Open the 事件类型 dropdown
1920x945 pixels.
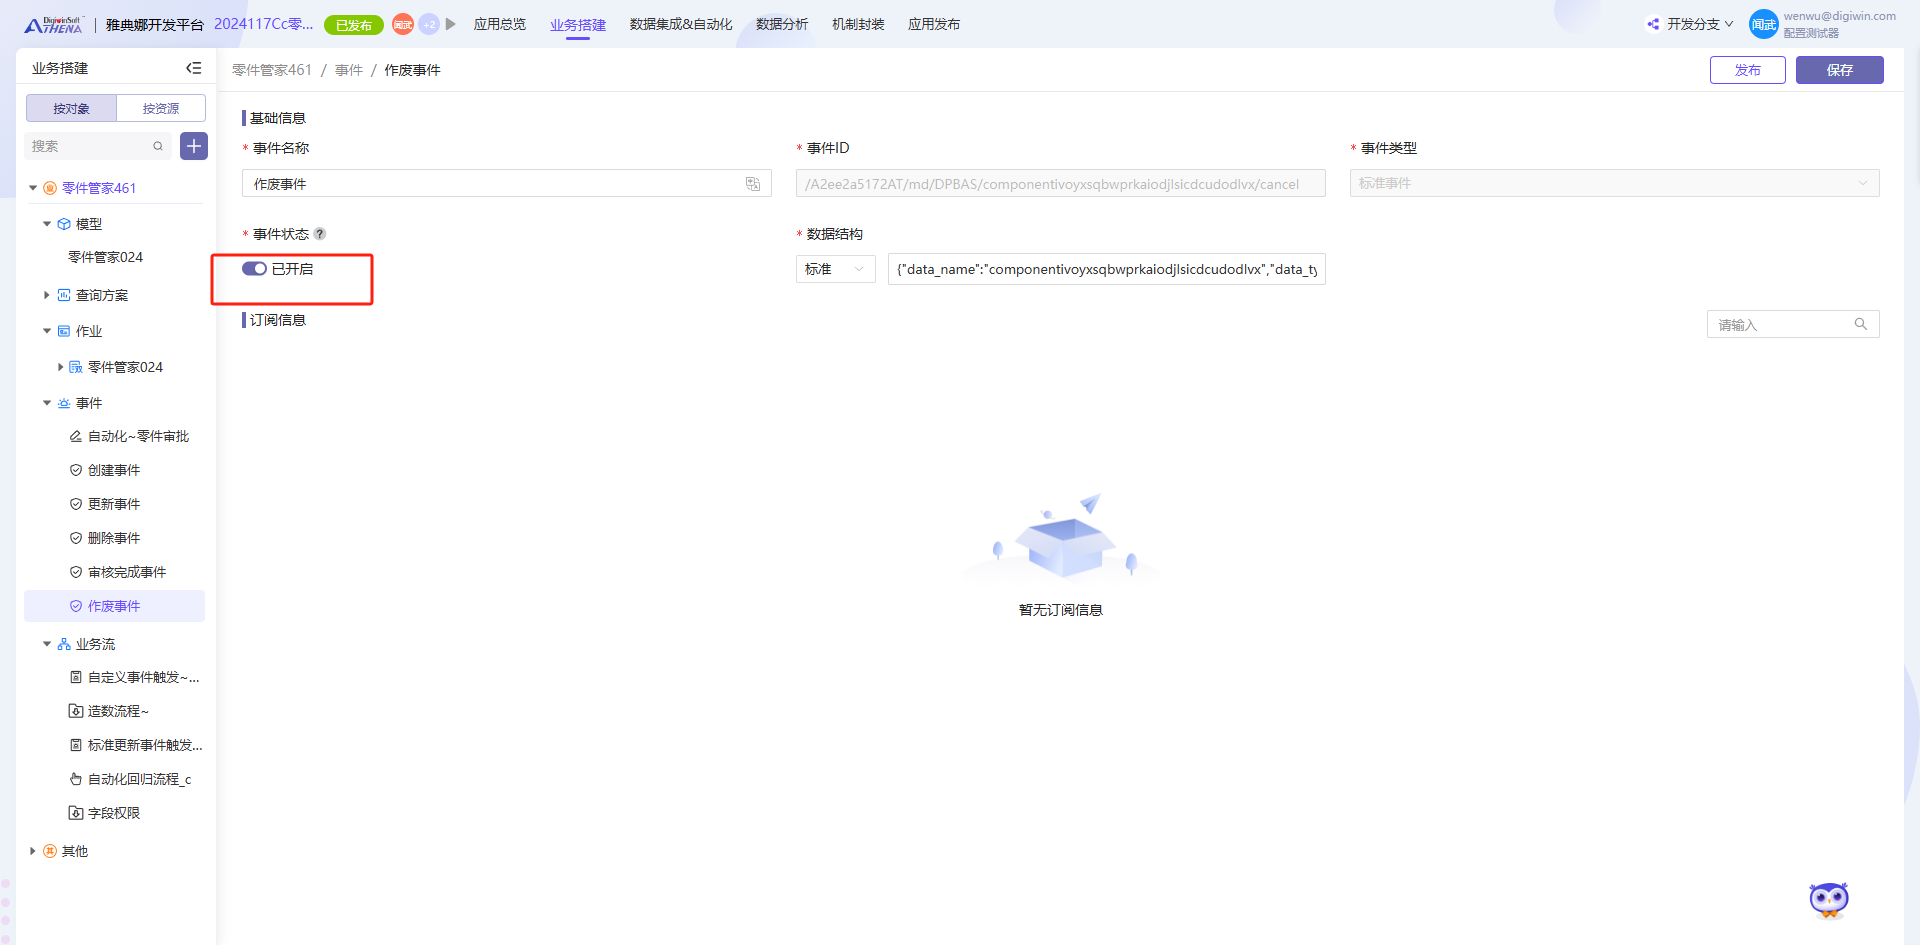[1614, 183]
